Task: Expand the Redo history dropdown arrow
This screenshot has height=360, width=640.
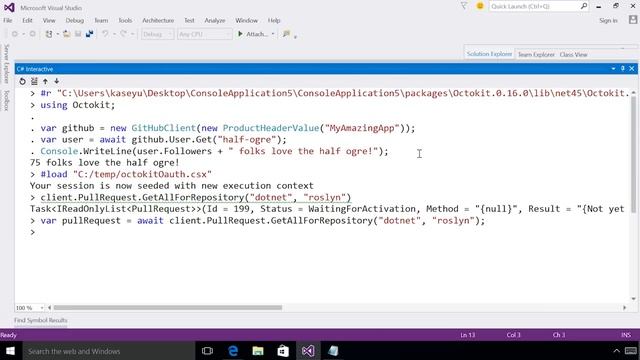Action: point(132,34)
